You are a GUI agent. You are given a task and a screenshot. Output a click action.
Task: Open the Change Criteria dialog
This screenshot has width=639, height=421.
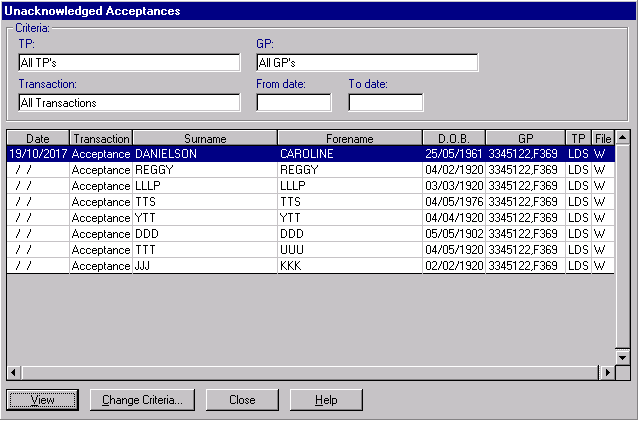pos(142,400)
